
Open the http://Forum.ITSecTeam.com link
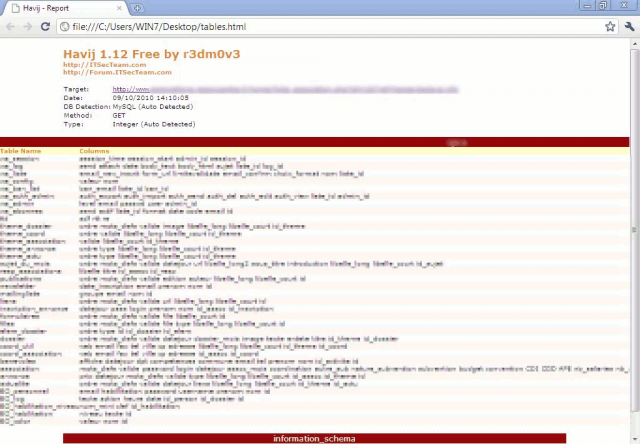[111, 72]
